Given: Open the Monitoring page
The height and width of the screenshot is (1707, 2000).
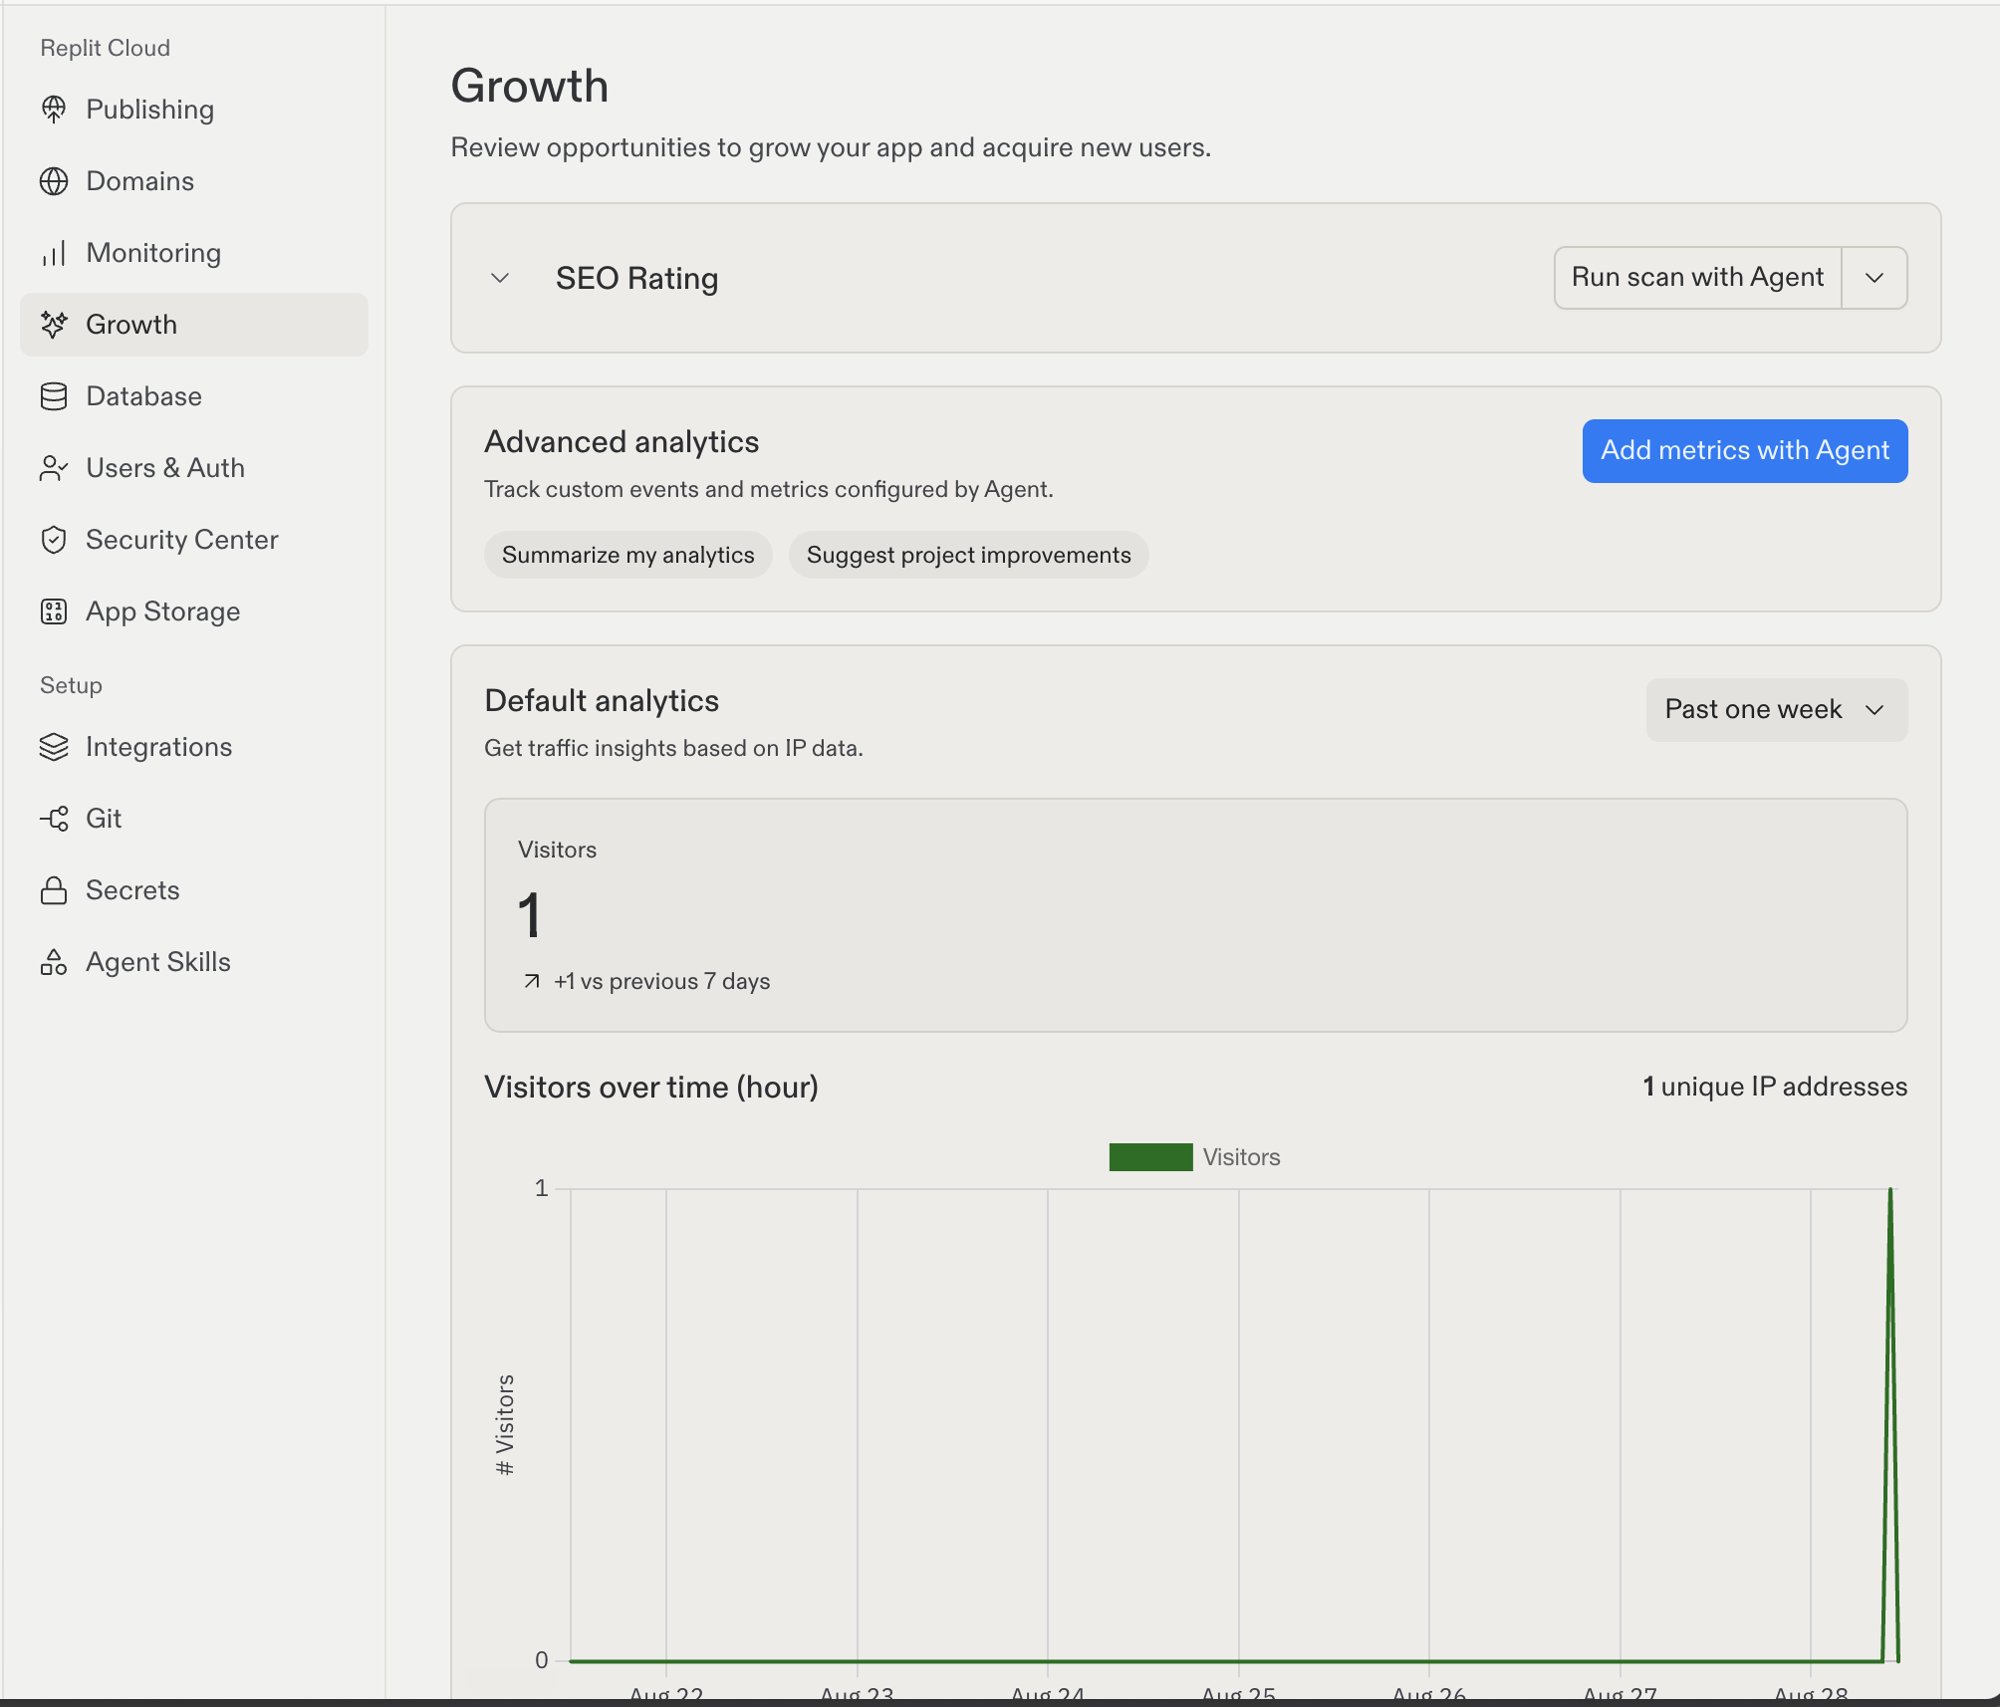Looking at the screenshot, I should pyautogui.click(x=194, y=253).
